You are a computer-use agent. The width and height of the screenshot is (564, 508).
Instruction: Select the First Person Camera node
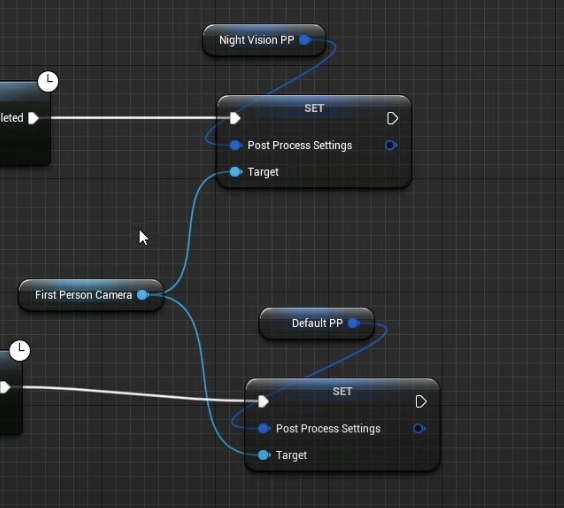coord(91,295)
